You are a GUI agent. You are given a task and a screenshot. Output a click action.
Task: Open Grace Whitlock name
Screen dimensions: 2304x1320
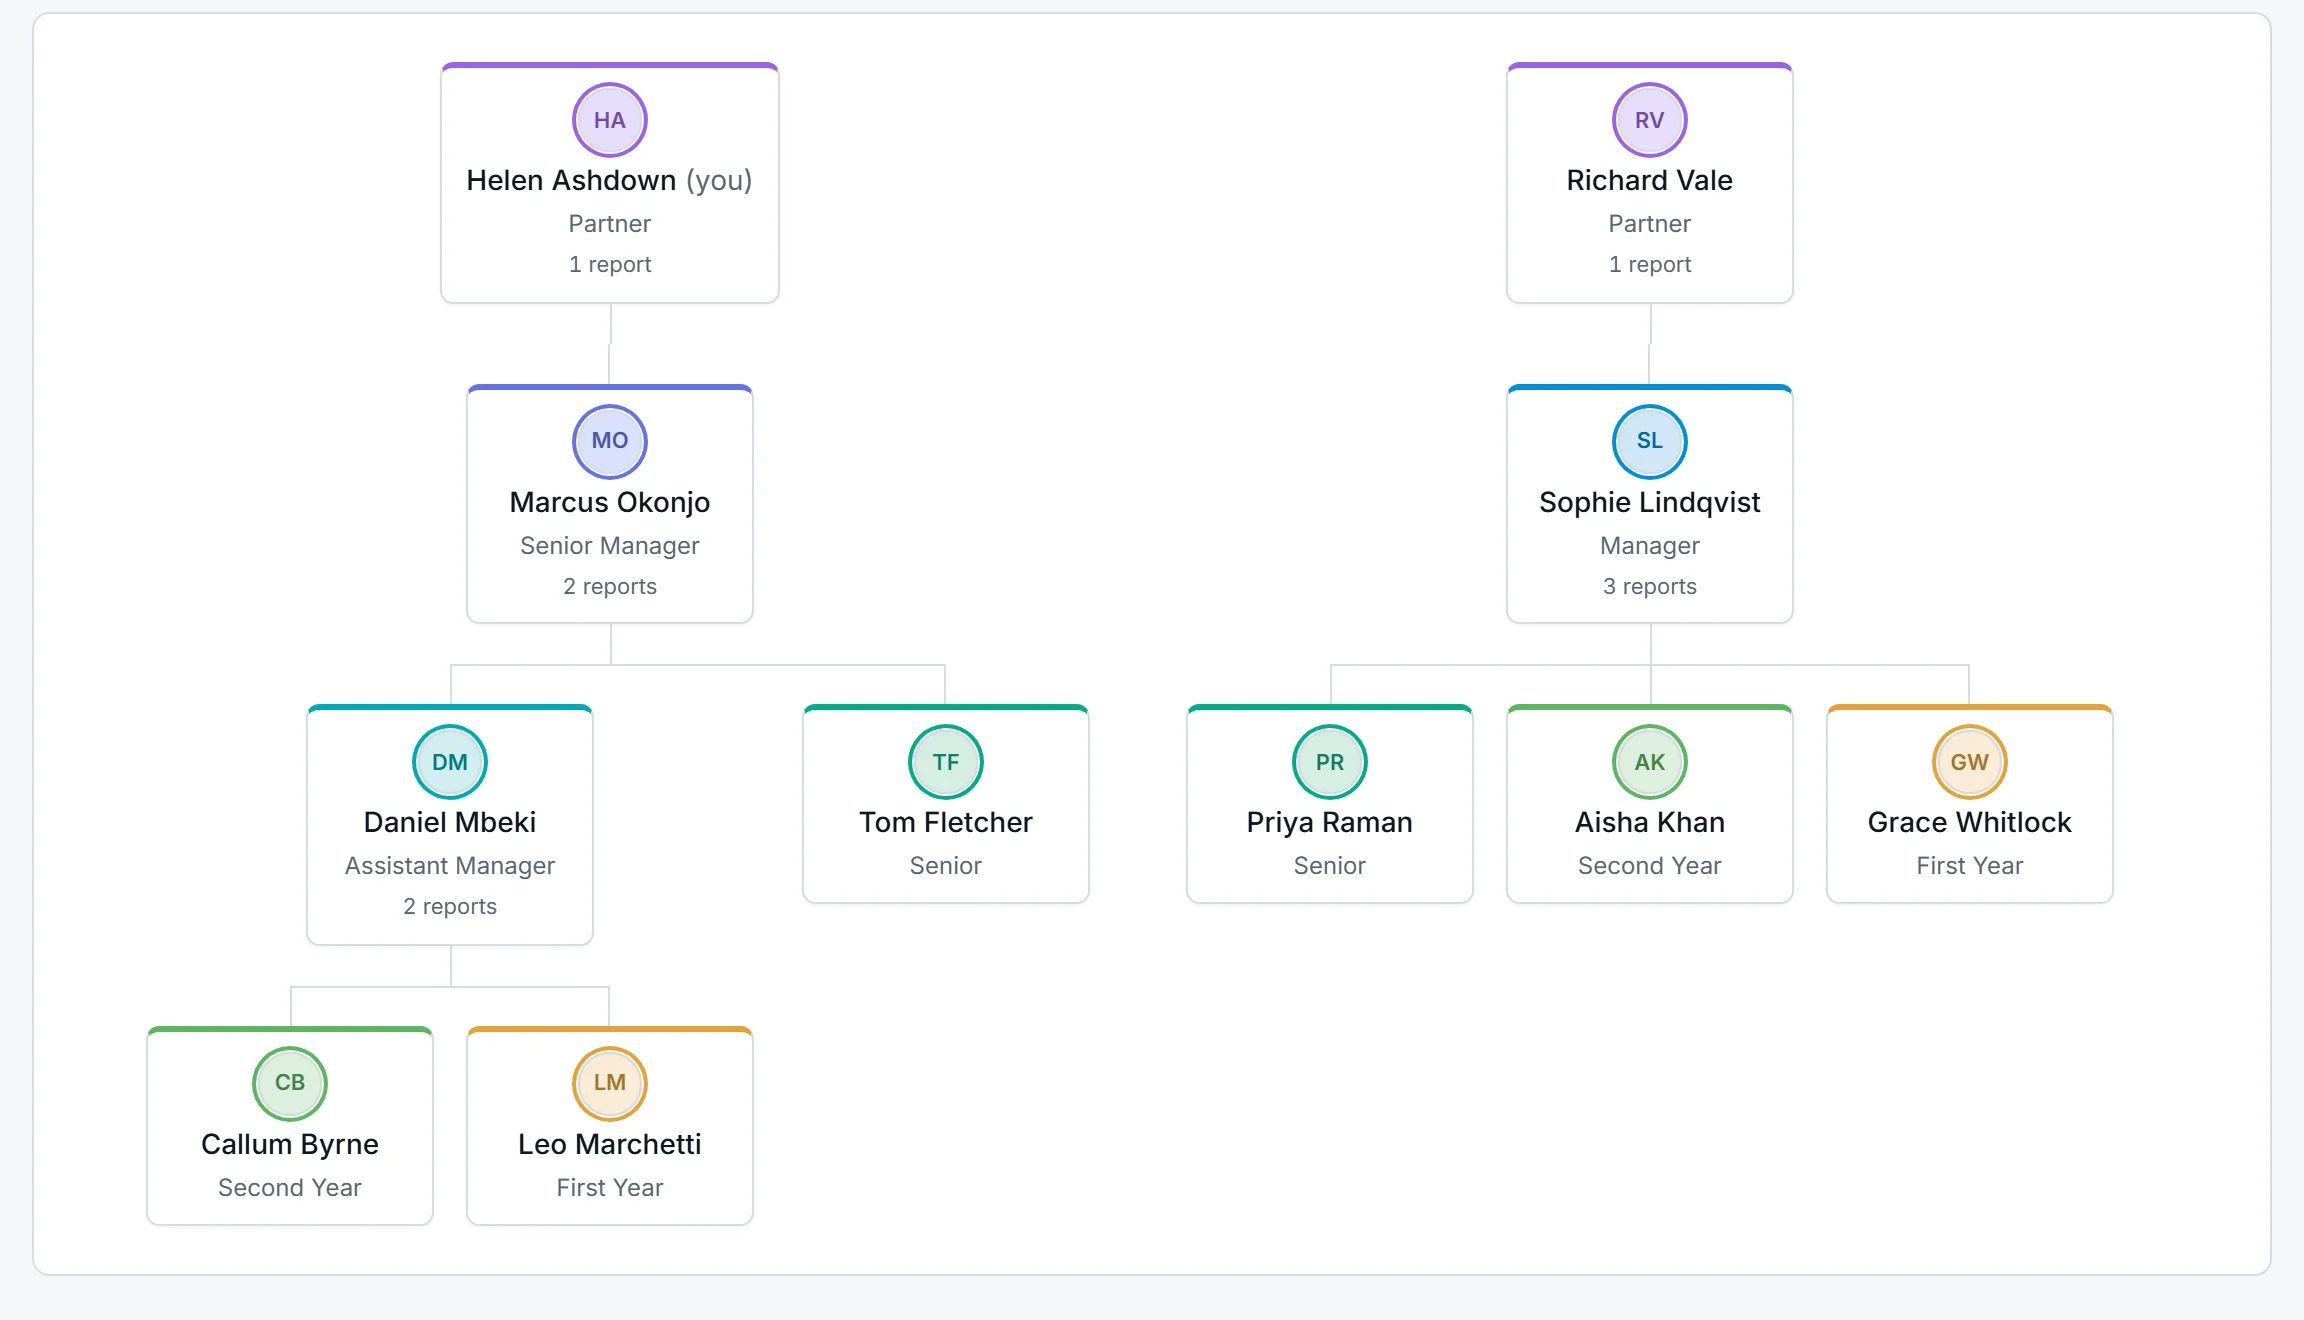pos(1970,822)
